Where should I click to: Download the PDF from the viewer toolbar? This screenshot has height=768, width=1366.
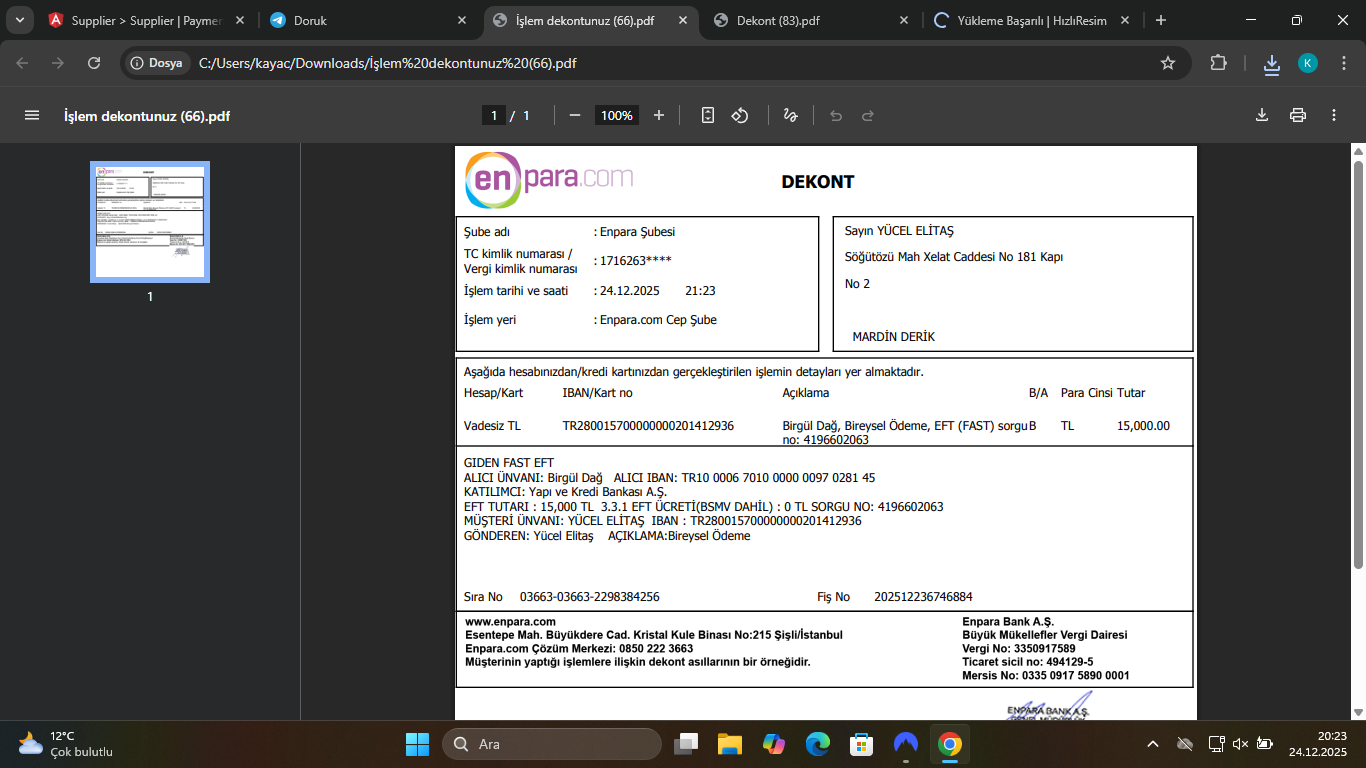[x=1262, y=115]
